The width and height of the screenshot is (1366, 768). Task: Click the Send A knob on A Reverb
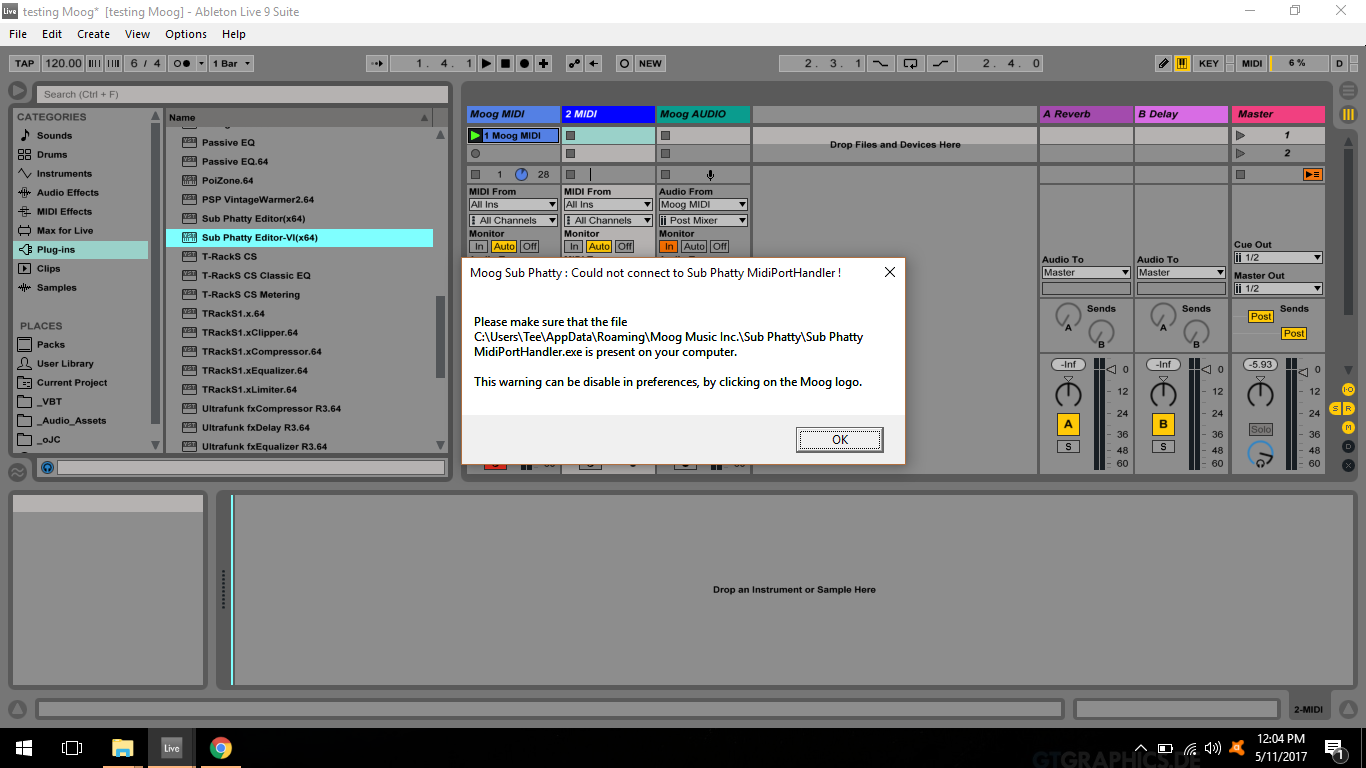tap(1067, 316)
